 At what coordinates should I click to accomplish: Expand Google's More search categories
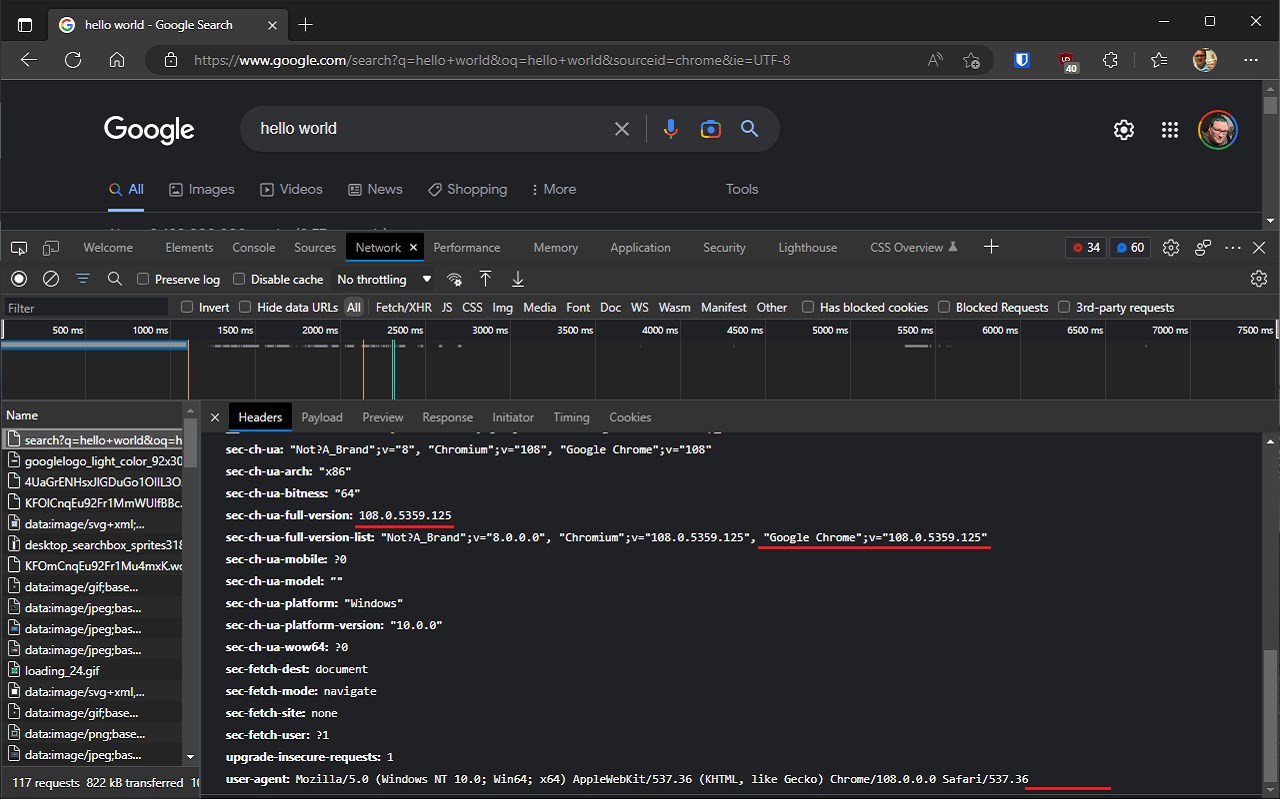click(553, 189)
